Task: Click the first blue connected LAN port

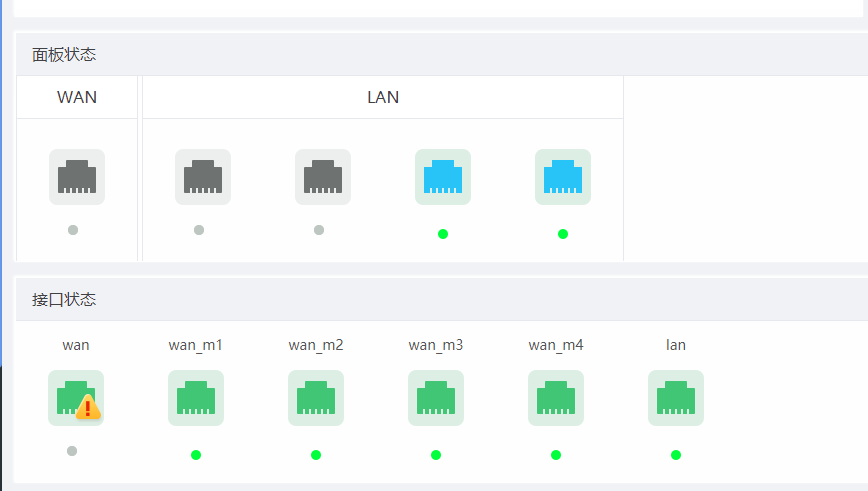Action: 442,177
